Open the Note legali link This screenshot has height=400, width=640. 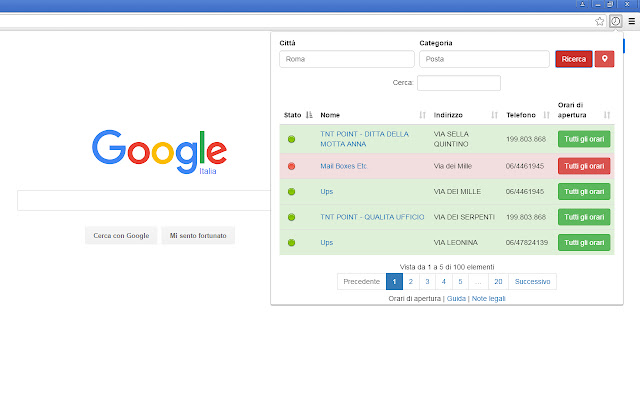point(489,298)
